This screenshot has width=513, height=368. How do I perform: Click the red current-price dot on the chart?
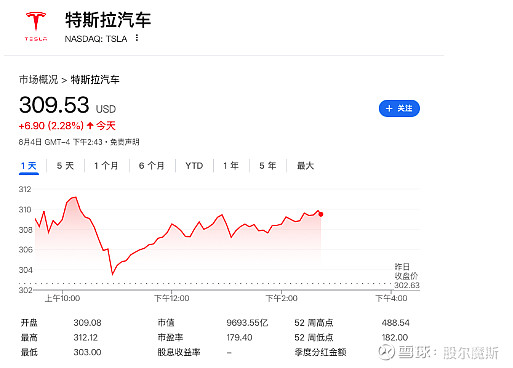point(321,214)
